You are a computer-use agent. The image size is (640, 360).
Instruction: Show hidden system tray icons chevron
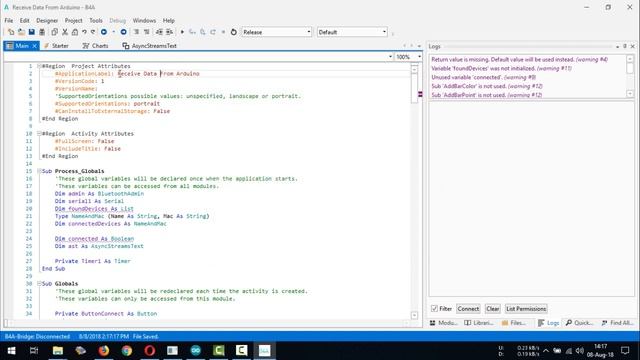click(x=546, y=351)
